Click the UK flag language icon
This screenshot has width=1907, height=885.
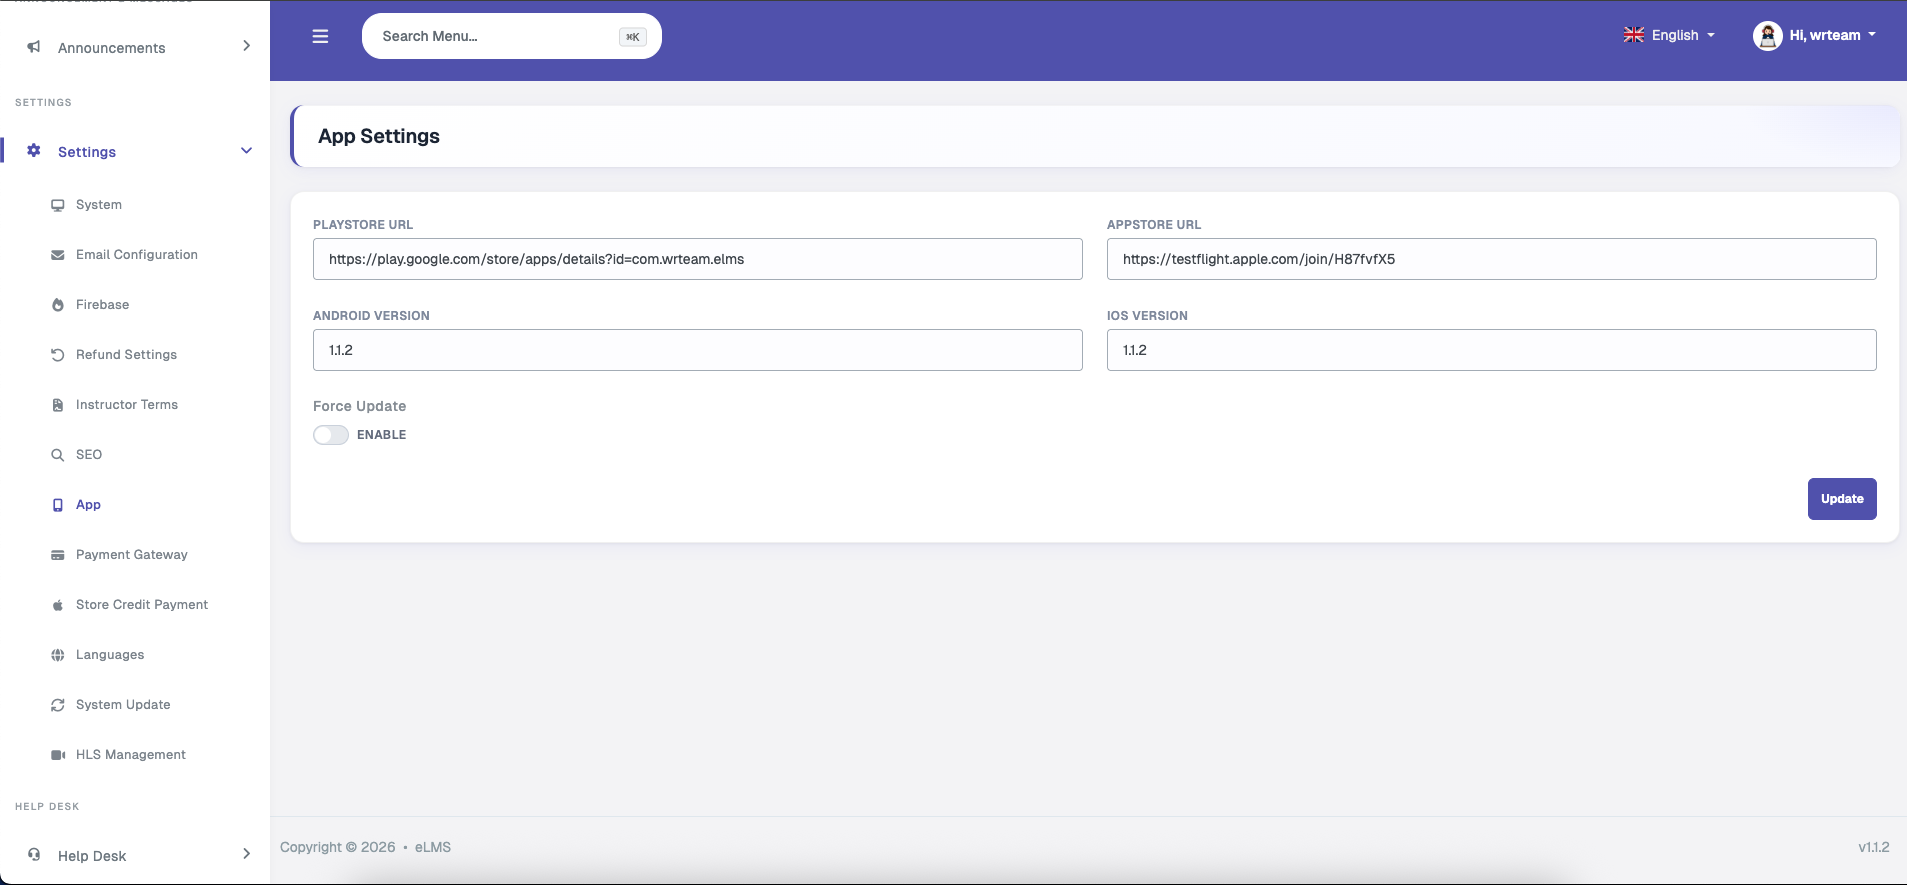point(1634,35)
